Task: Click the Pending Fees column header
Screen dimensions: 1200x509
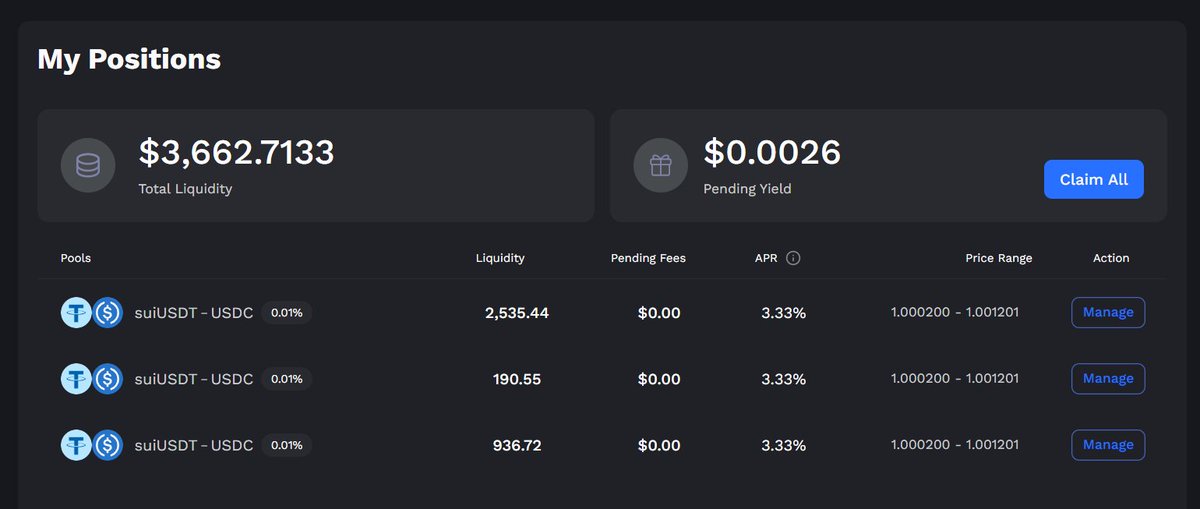Action: pyautogui.click(x=648, y=258)
